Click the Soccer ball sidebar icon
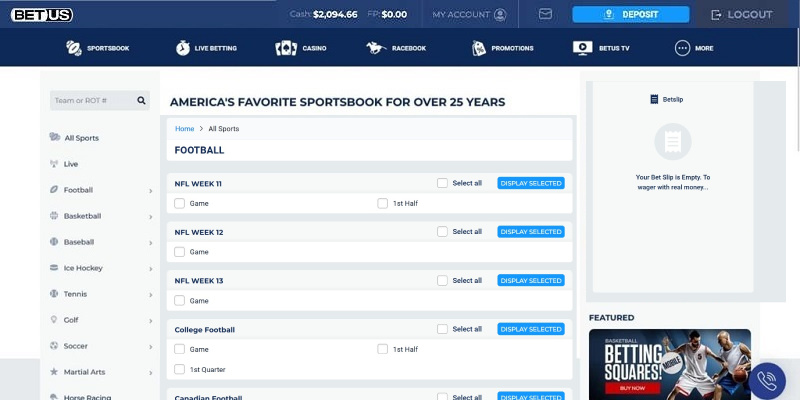 pyautogui.click(x=54, y=345)
